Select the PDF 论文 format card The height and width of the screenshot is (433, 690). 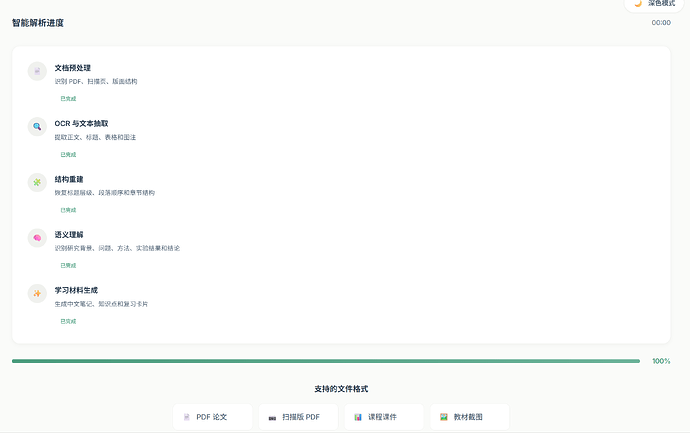point(213,417)
